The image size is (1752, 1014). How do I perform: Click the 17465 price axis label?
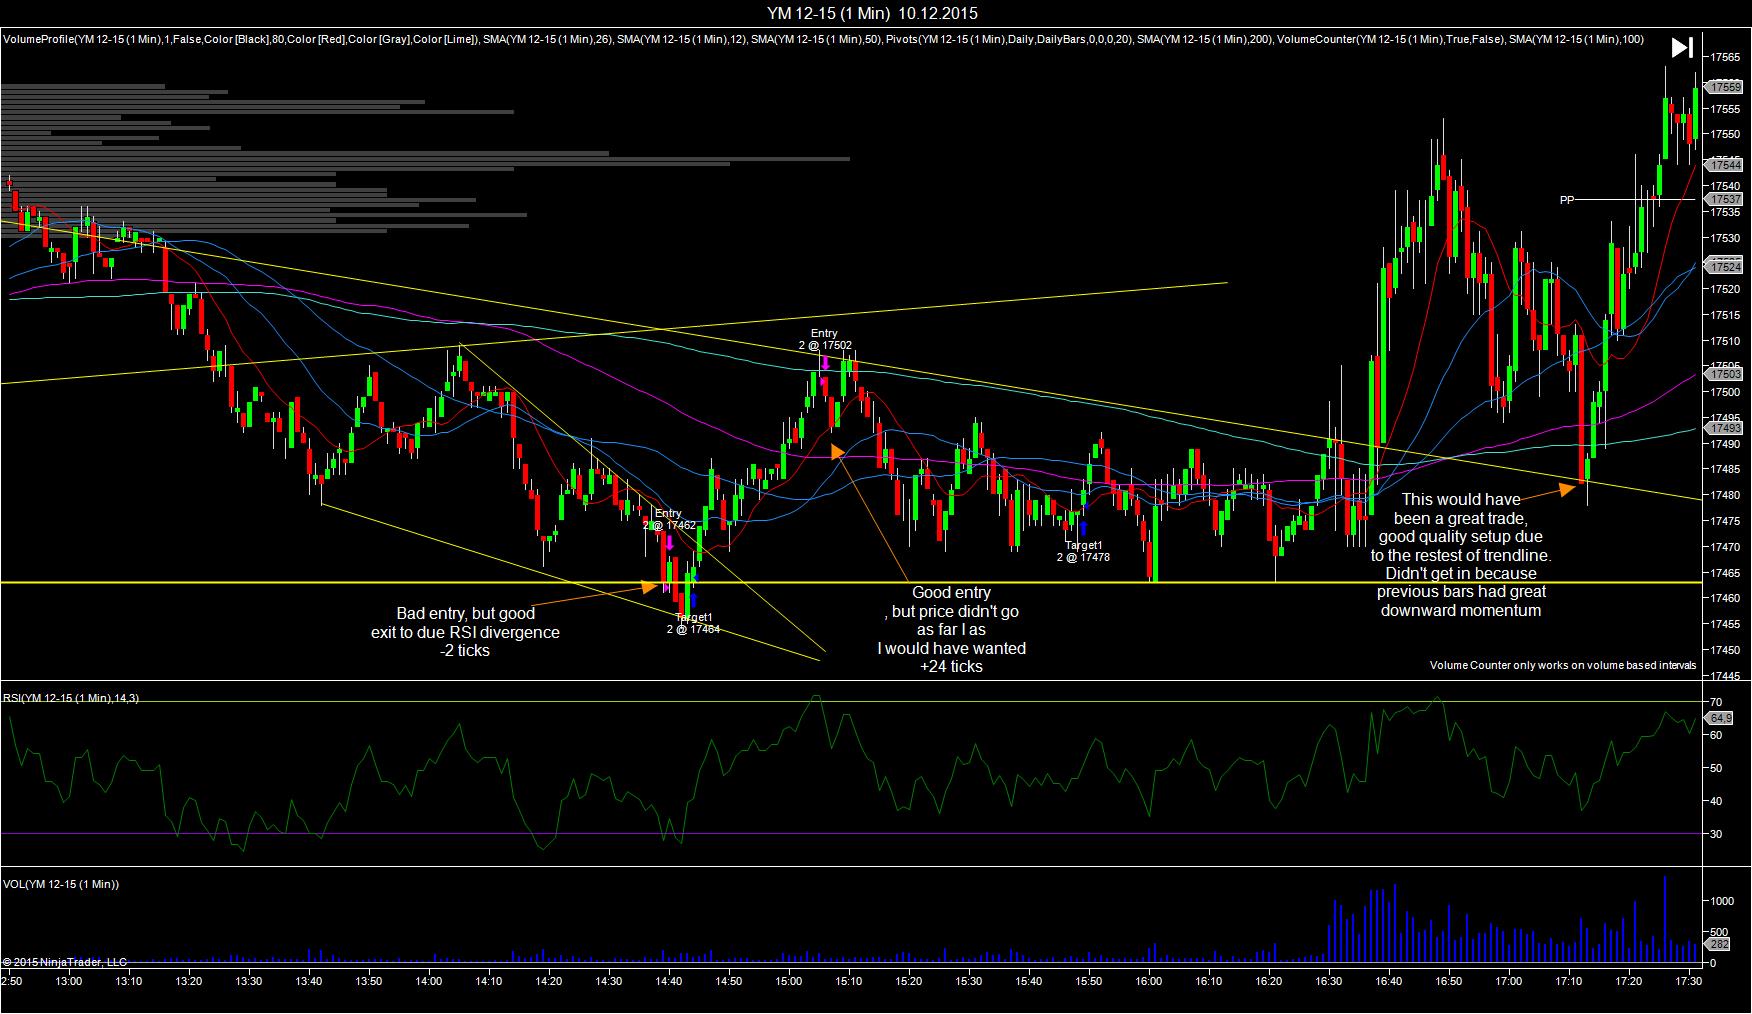(x=1726, y=573)
